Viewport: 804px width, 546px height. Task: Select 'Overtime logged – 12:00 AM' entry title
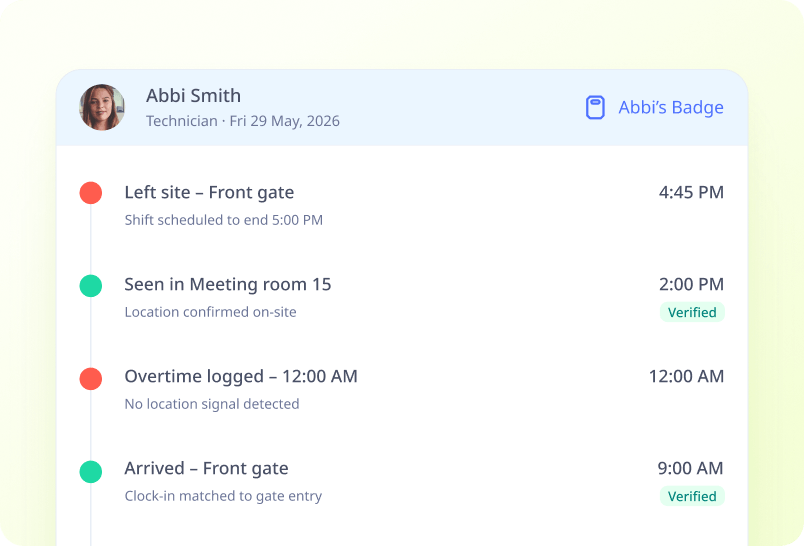241,377
